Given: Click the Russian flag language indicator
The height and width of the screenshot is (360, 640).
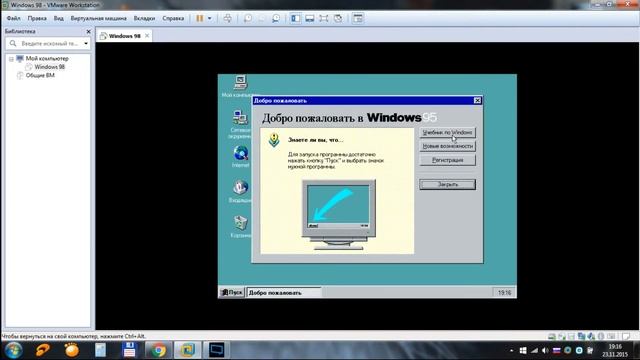Looking at the screenshot, I should [x=556, y=351].
